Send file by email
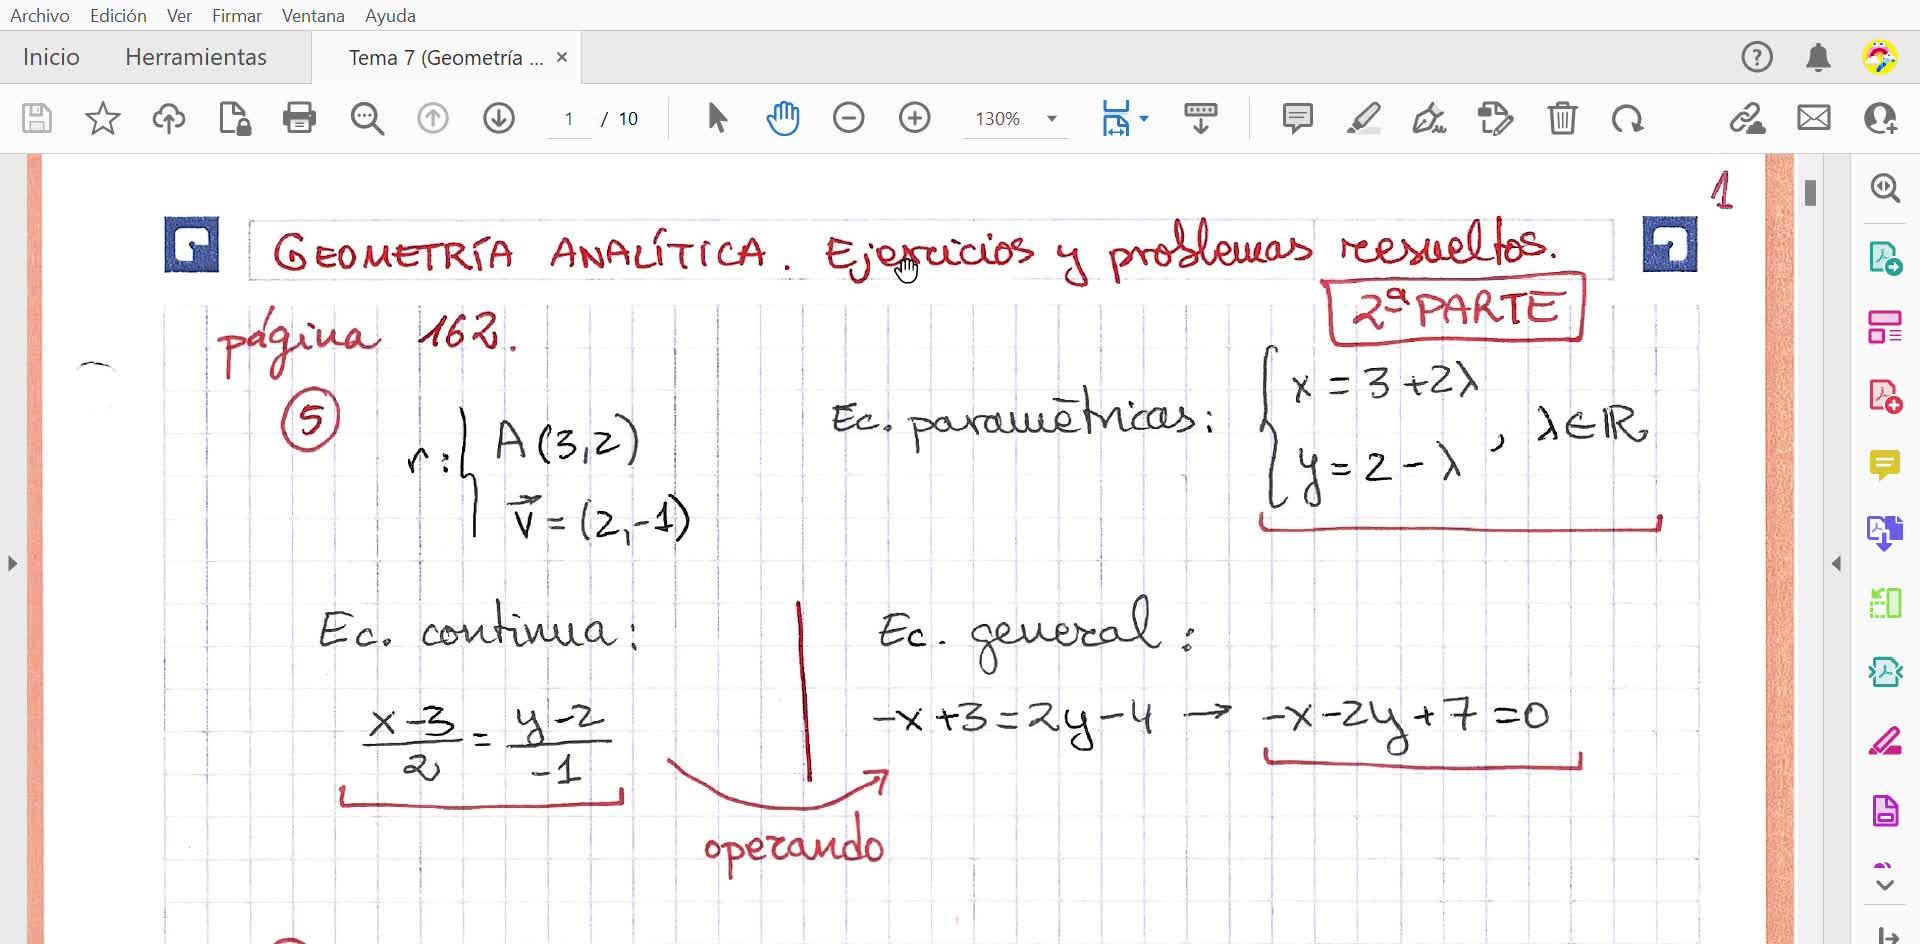The height and width of the screenshot is (944, 1920). pos(1814,118)
